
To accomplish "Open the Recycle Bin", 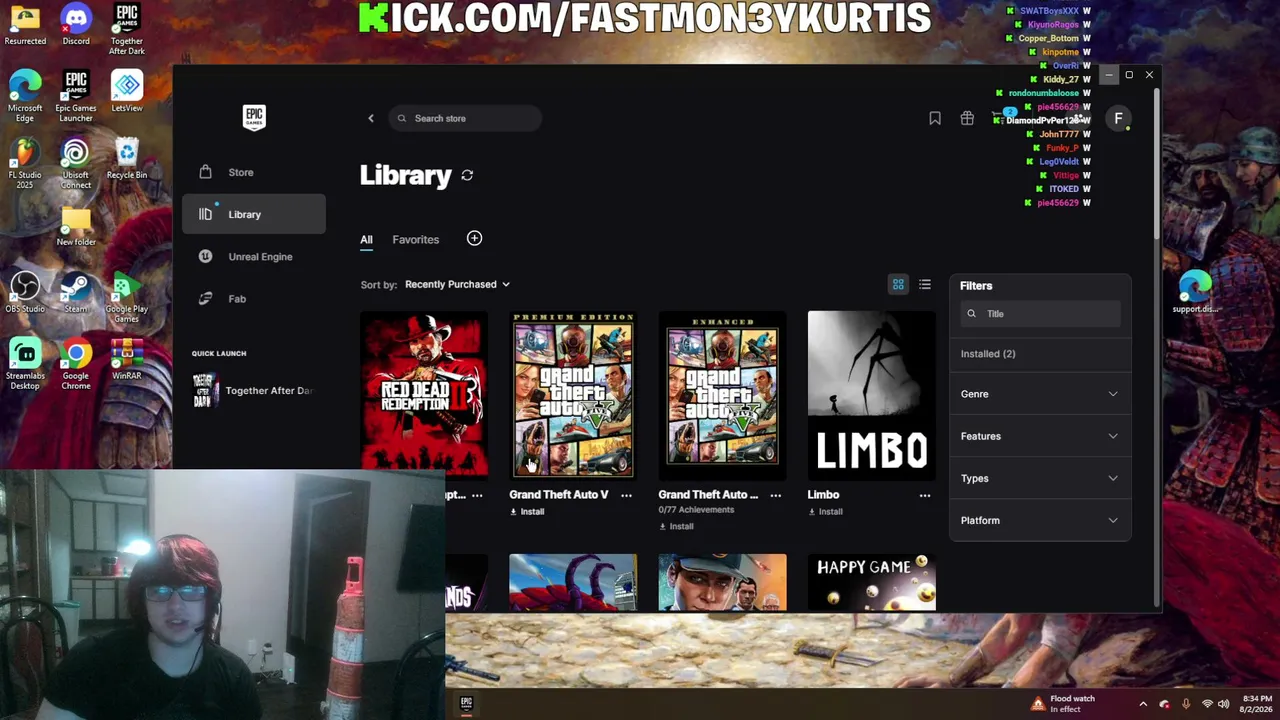I will point(127,159).
